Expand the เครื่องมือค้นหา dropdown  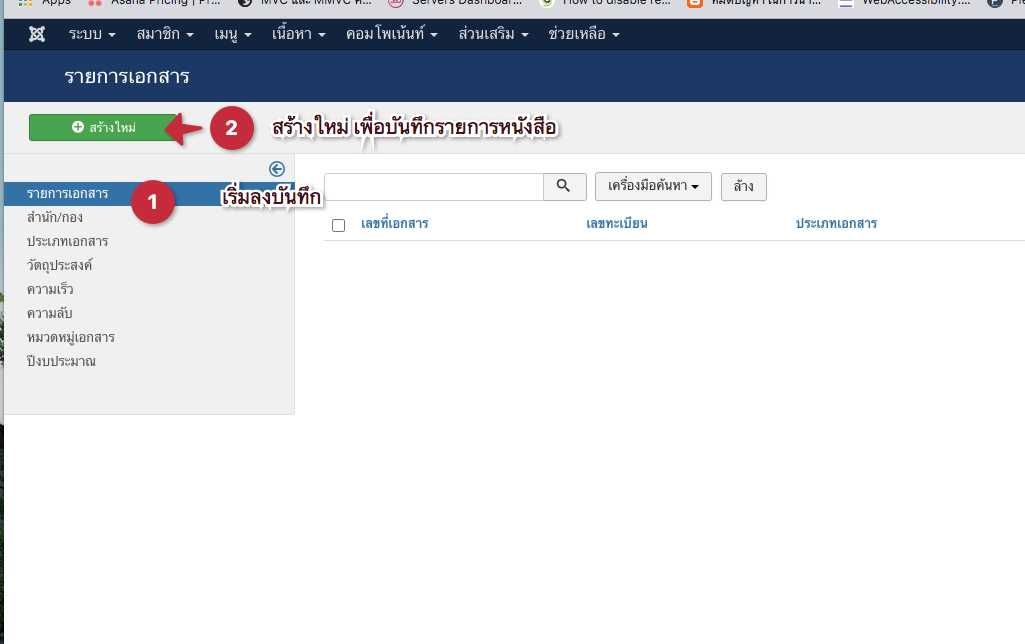coord(653,187)
